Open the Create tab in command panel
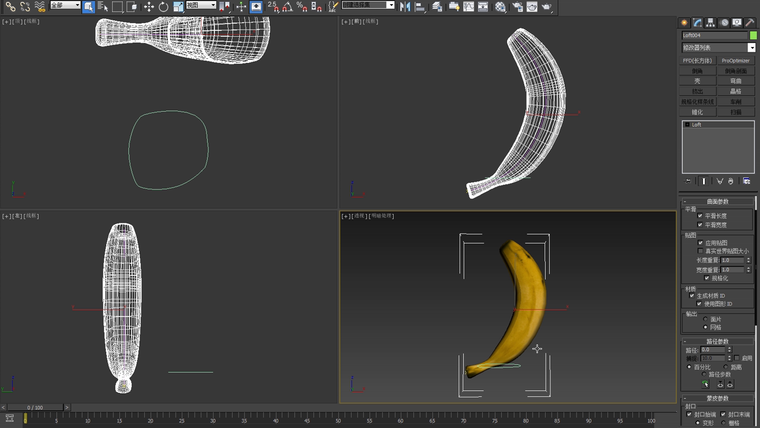 [685, 22]
